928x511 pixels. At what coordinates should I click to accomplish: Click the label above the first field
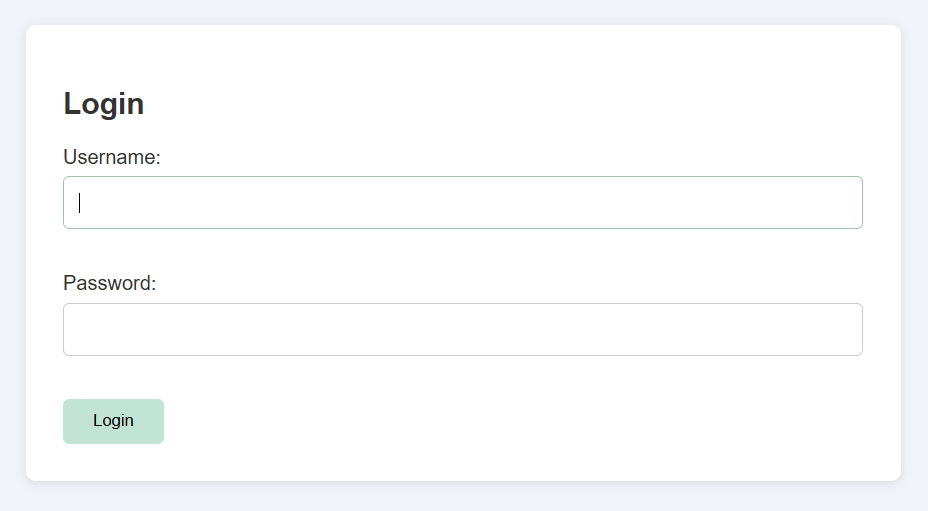[x=112, y=157]
